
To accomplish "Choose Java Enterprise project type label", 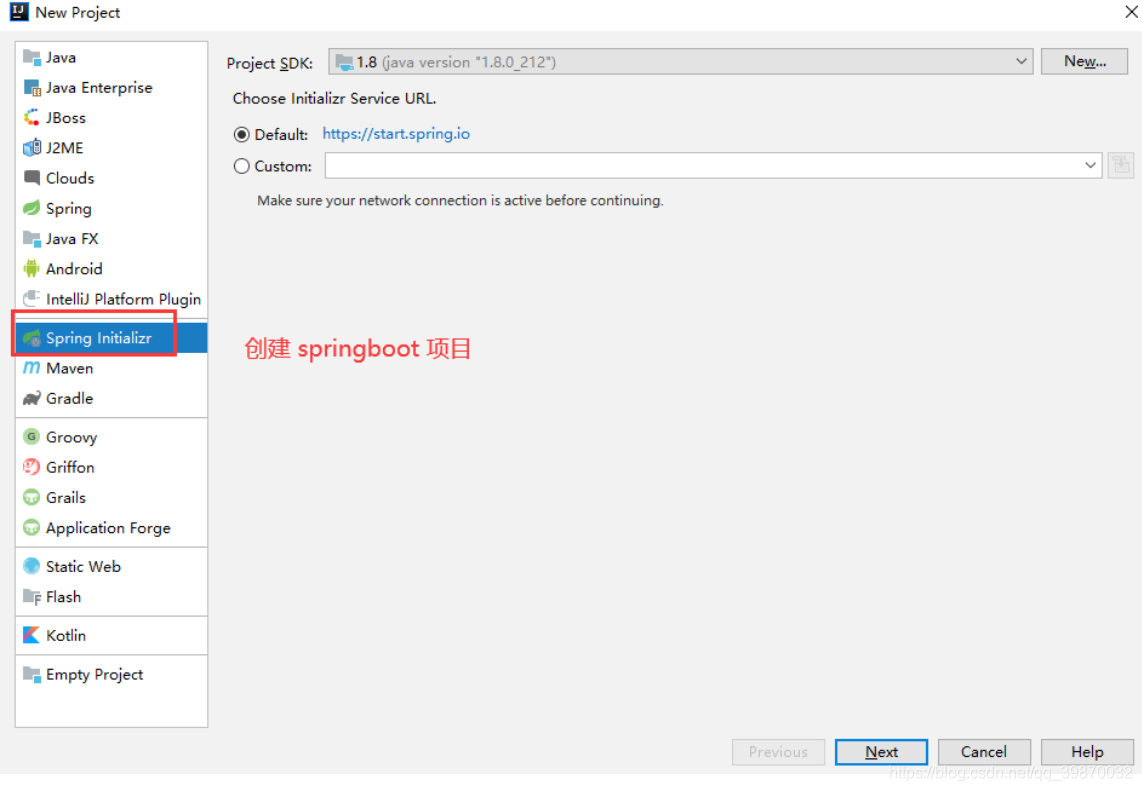I will pos(99,88).
